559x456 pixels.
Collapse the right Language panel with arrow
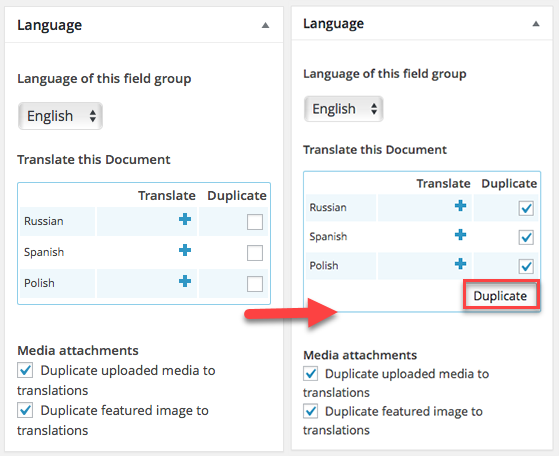[x=536, y=24]
